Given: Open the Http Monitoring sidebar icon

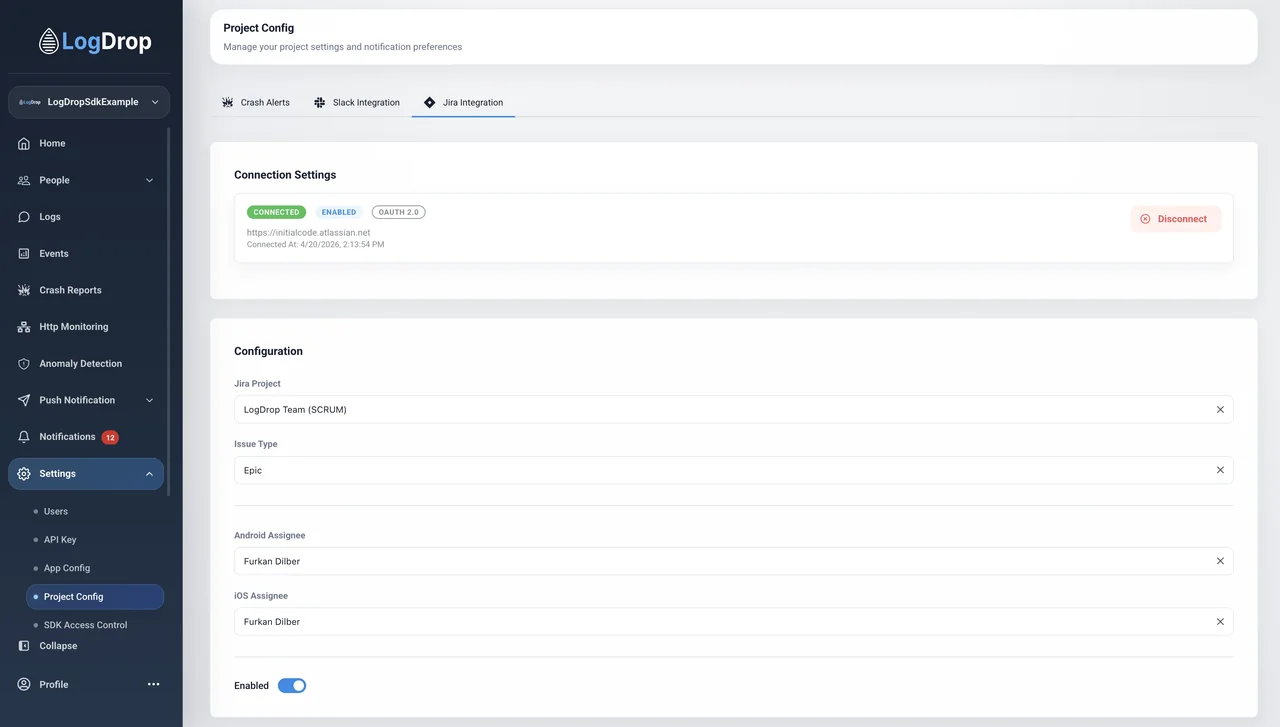Looking at the screenshot, I should 24,327.
